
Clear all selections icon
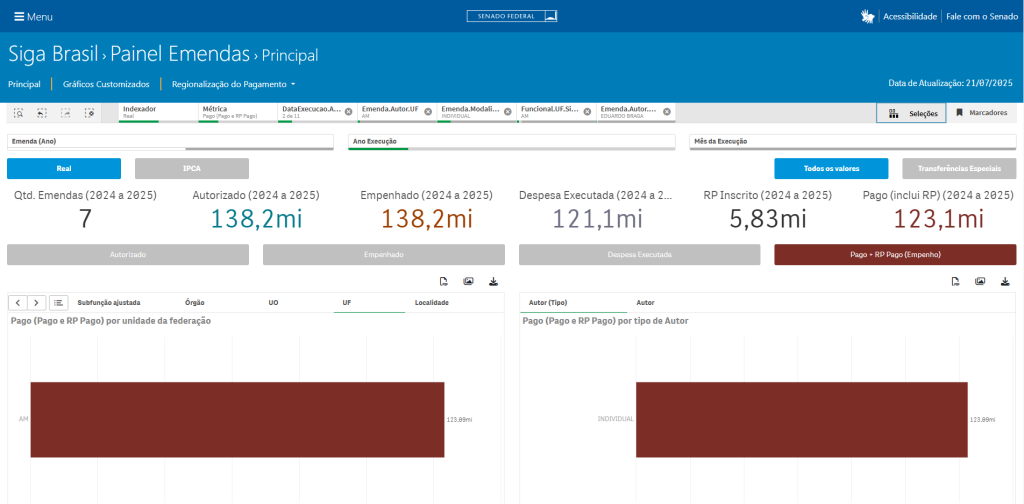coord(89,113)
